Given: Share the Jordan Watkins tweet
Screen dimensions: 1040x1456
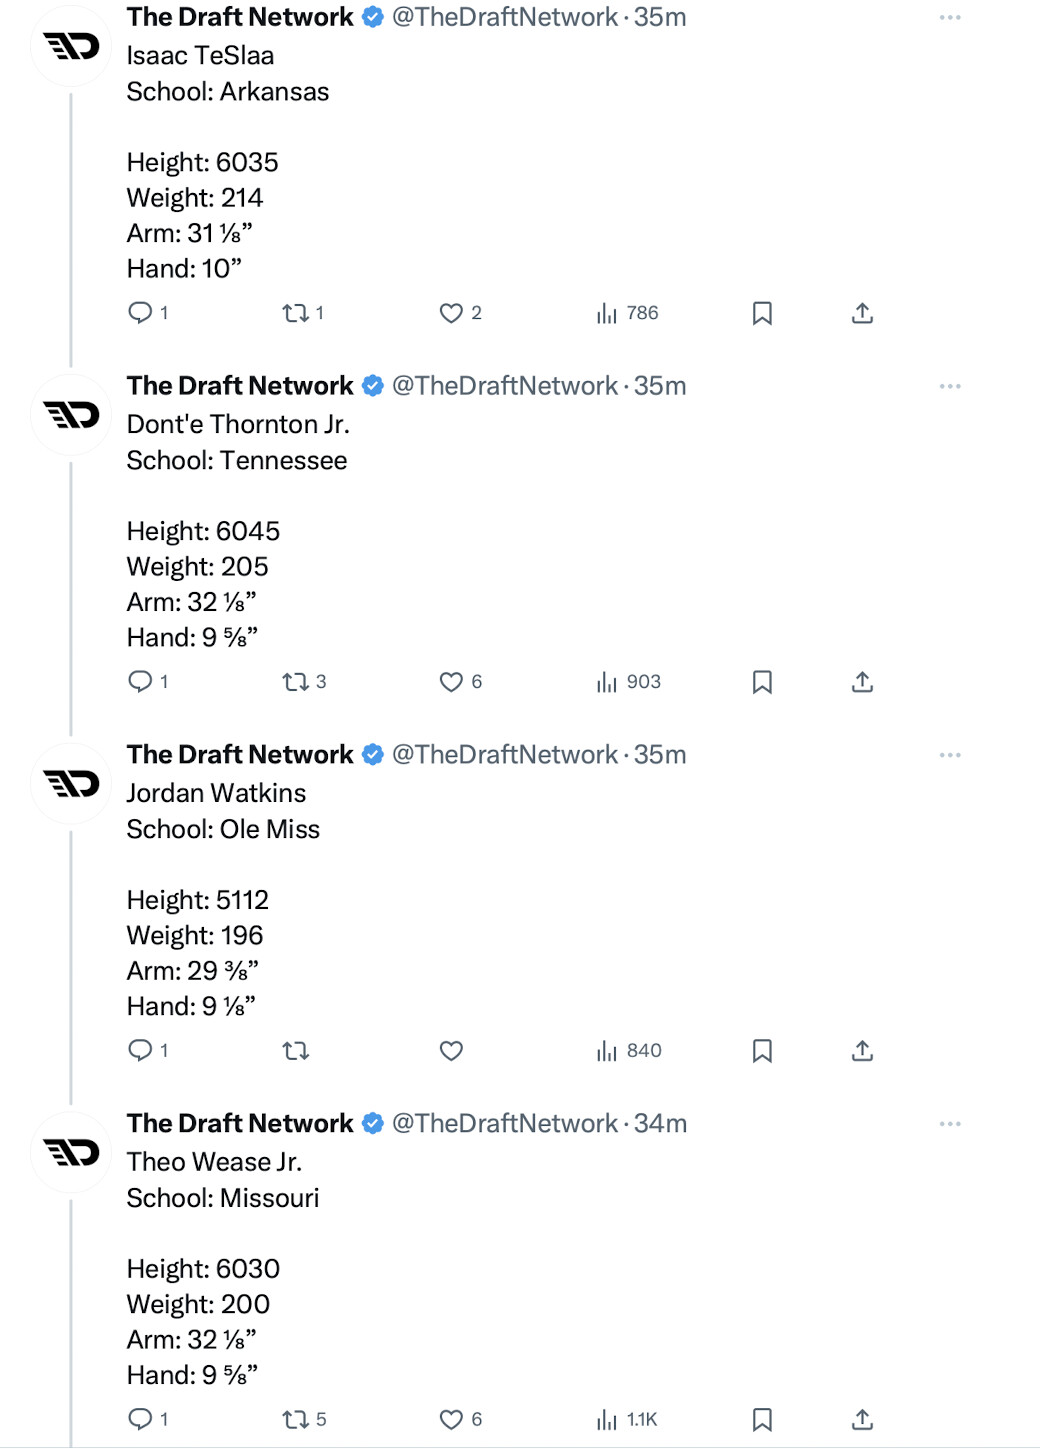Looking at the screenshot, I should coord(862,1051).
